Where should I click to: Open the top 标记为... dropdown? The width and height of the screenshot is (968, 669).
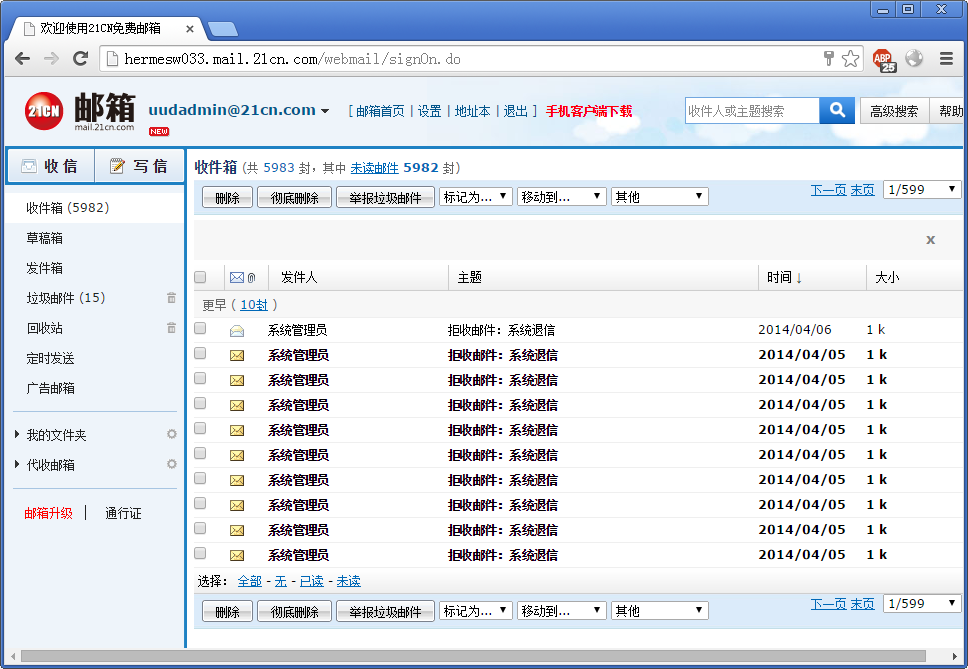point(475,197)
